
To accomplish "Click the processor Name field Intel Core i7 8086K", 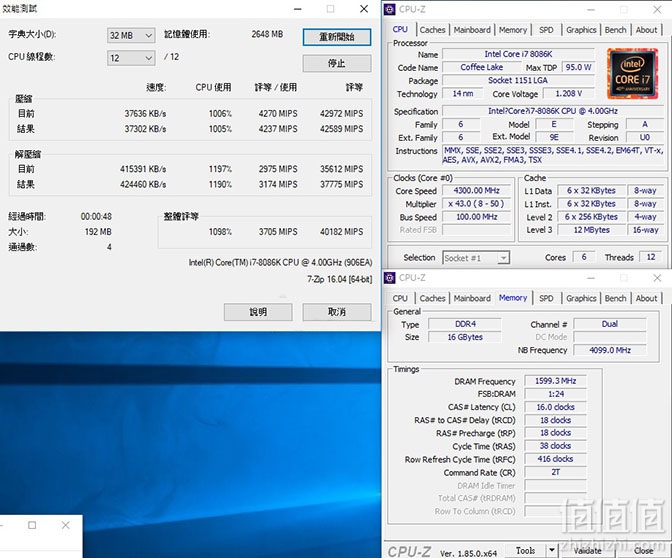I will point(518,54).
